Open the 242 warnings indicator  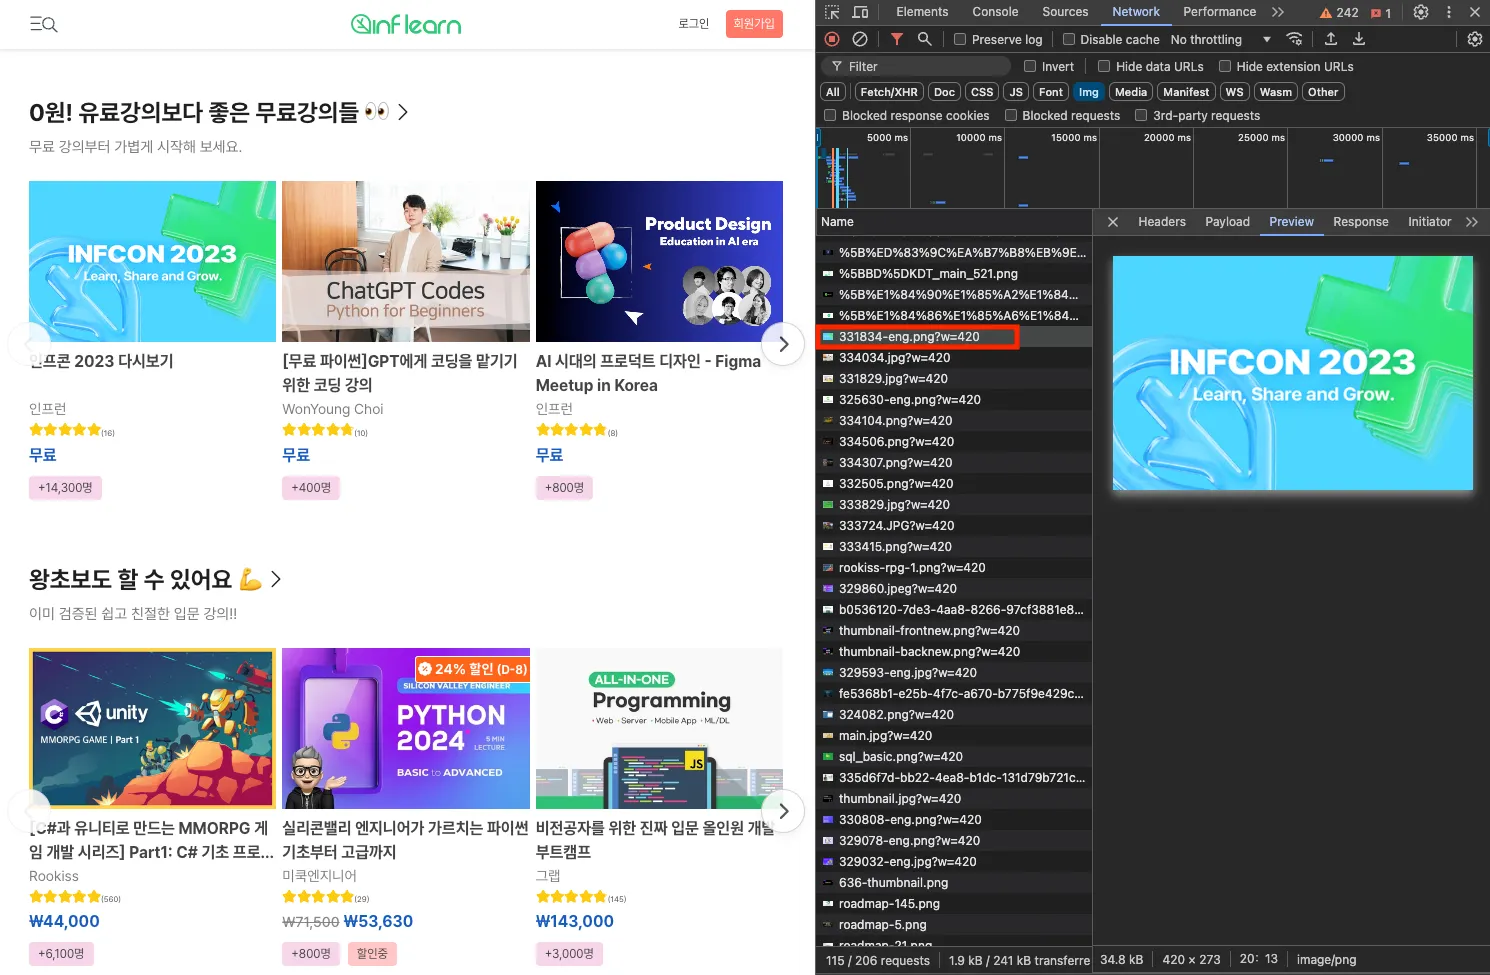[1339, 13]
